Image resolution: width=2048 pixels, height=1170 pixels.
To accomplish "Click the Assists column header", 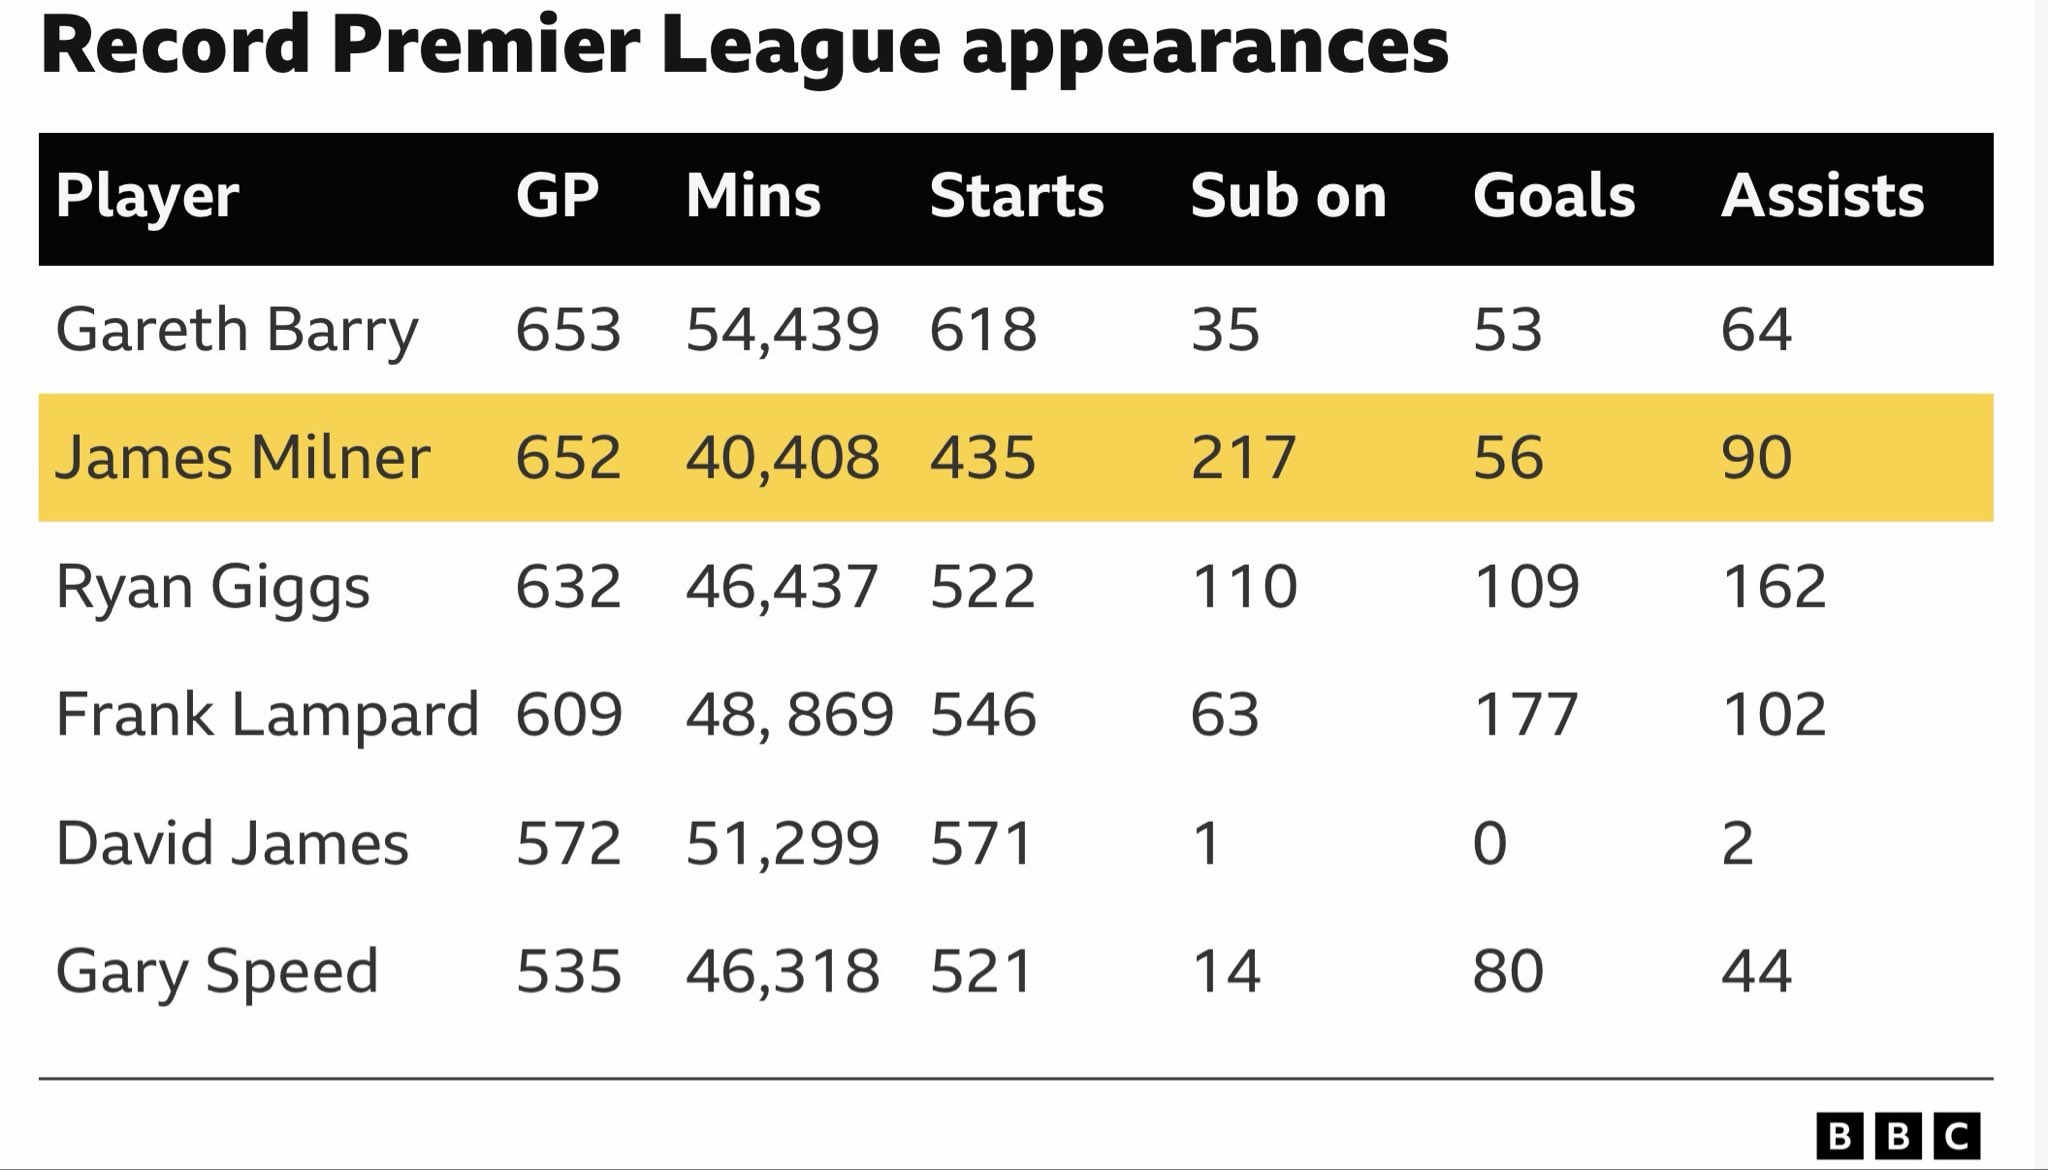I will [1822, 196].
